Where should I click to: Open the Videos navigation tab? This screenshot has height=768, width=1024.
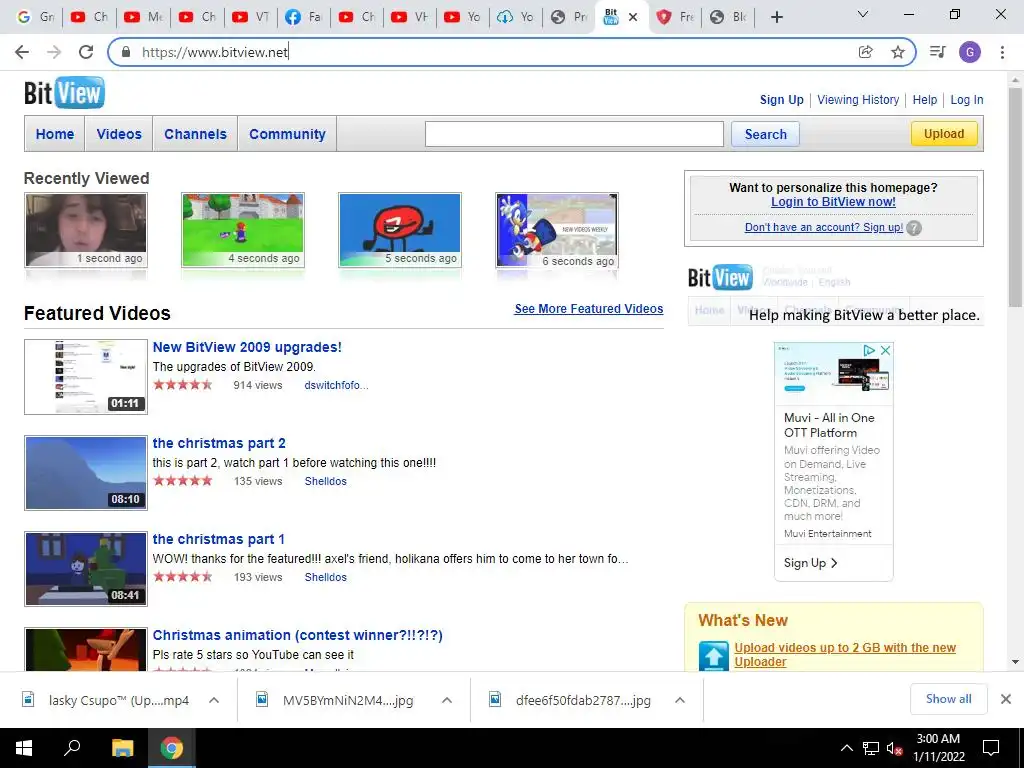[x=119, y=134]
